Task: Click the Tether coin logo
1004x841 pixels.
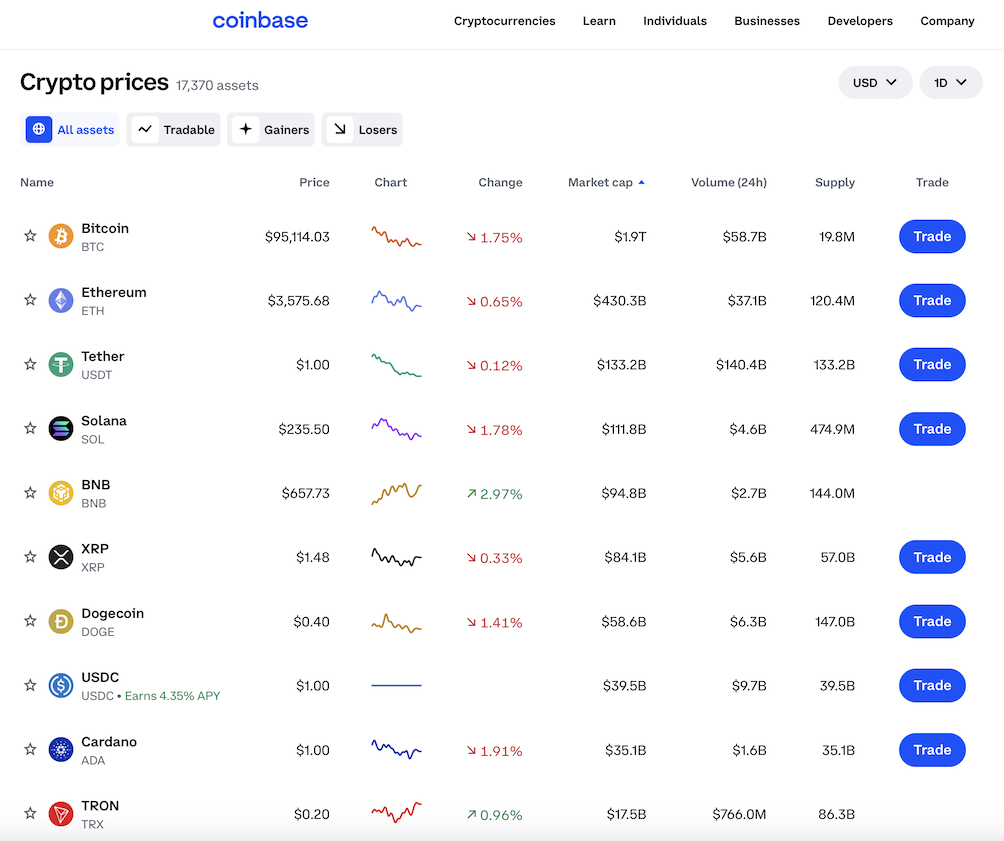Action: pos(61,364)
